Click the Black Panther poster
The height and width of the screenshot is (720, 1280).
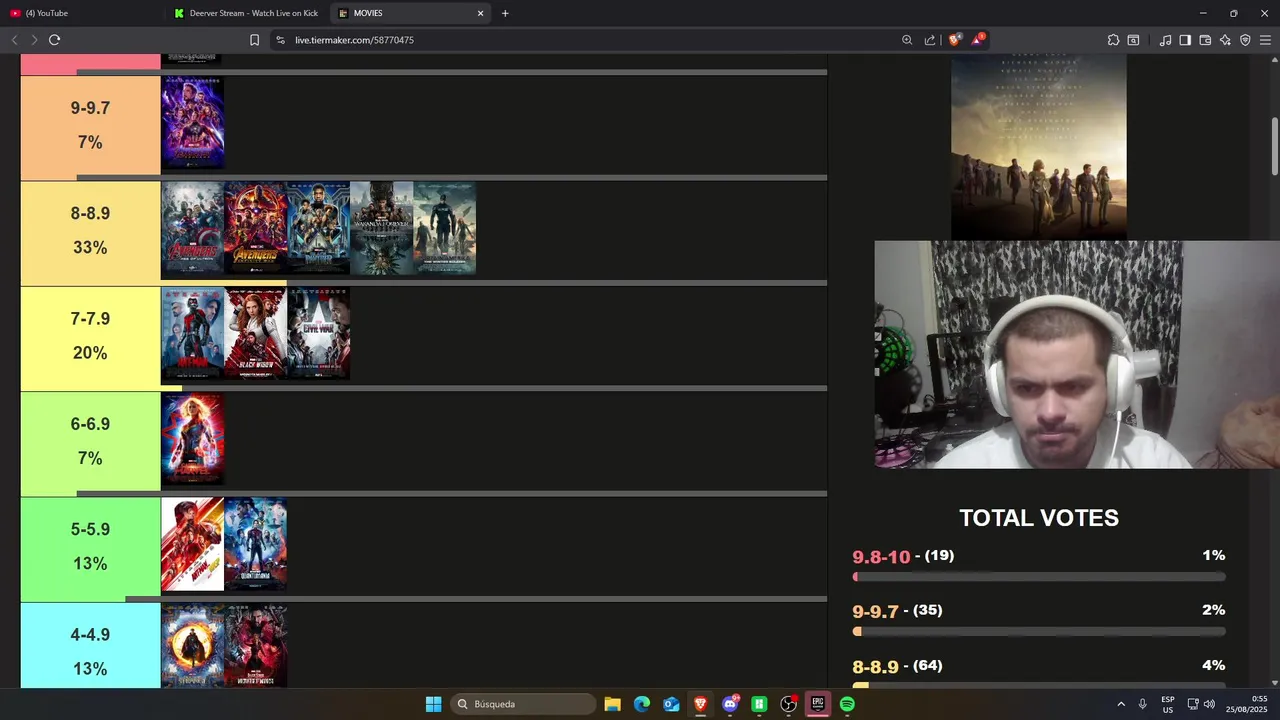[x=319, y=228]
